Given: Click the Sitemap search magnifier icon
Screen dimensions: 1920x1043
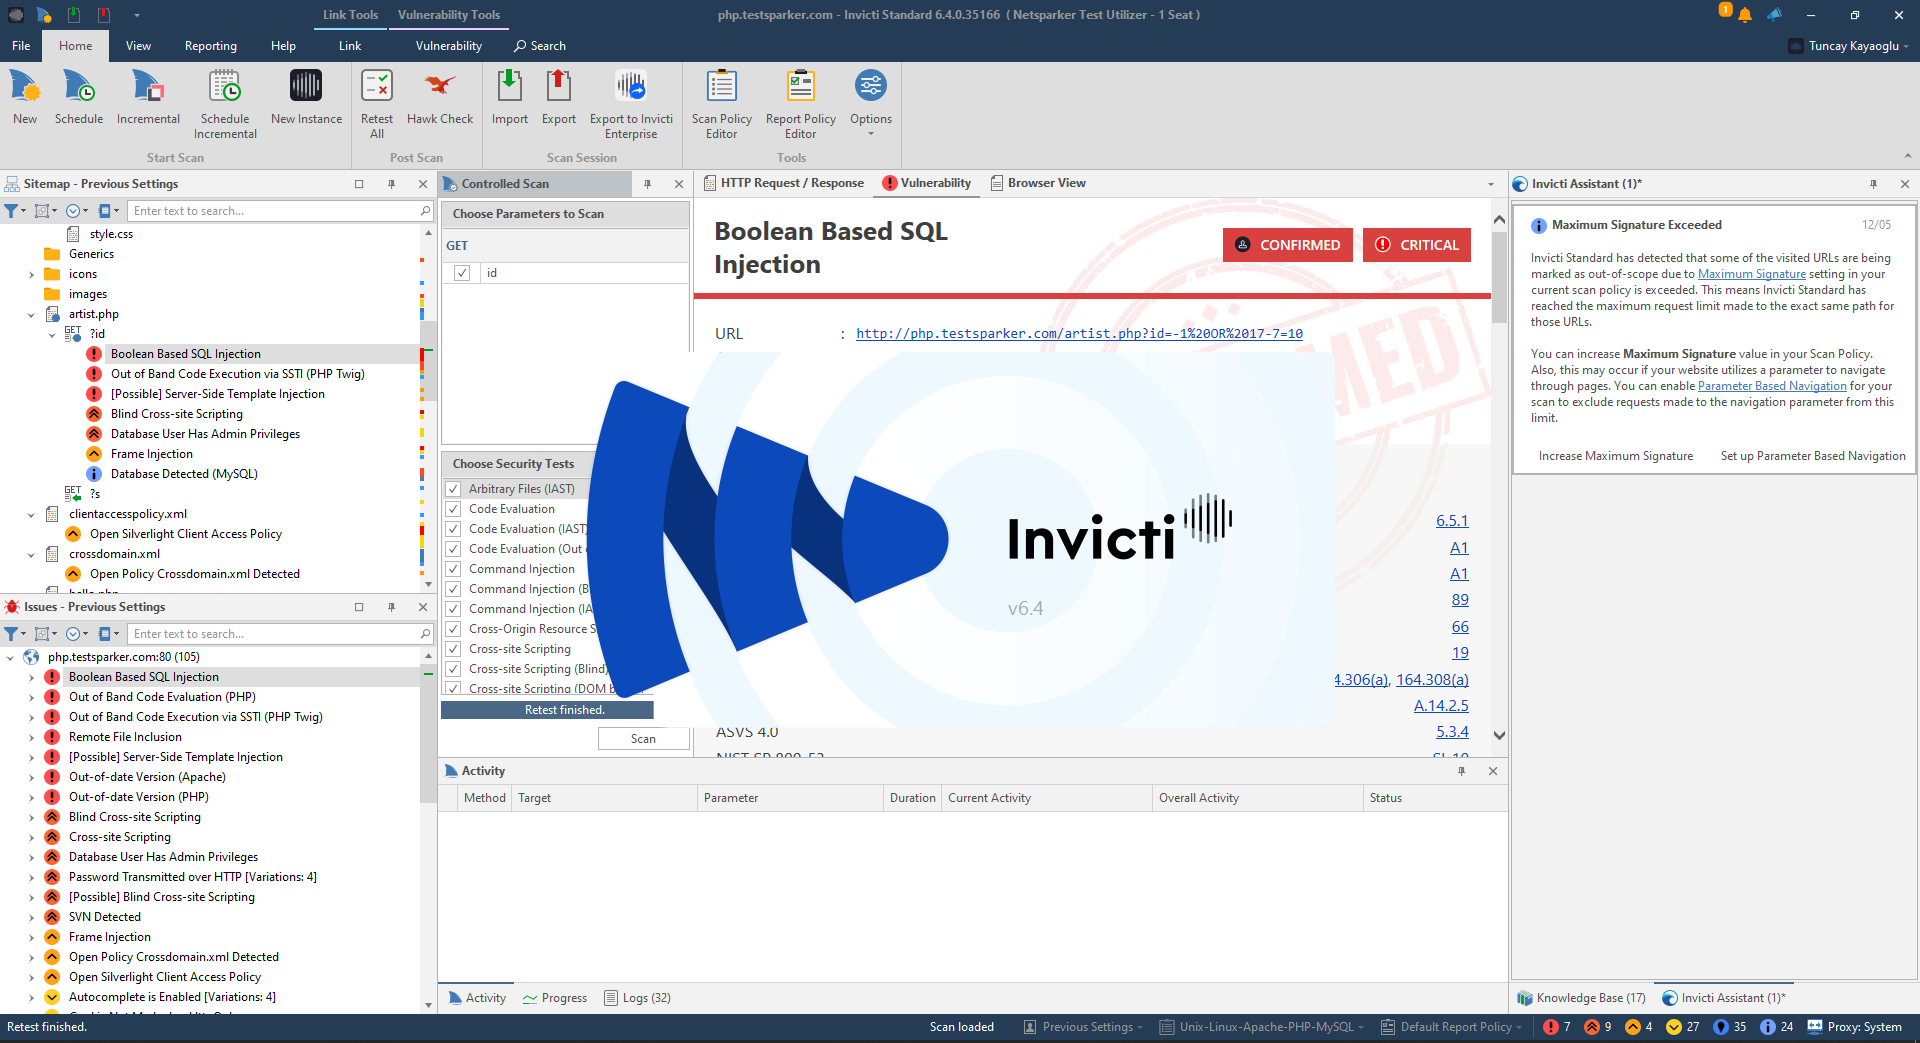Looking at the screenshot, I should [425, 211].
